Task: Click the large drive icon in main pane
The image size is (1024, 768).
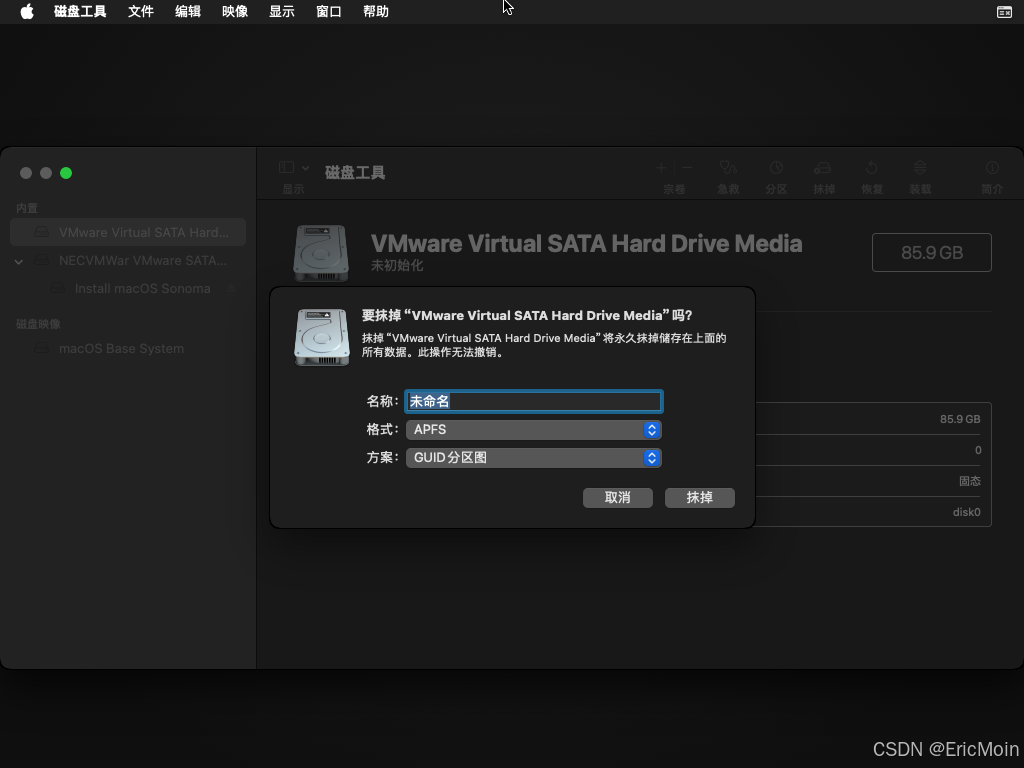Action: point(321,253)
